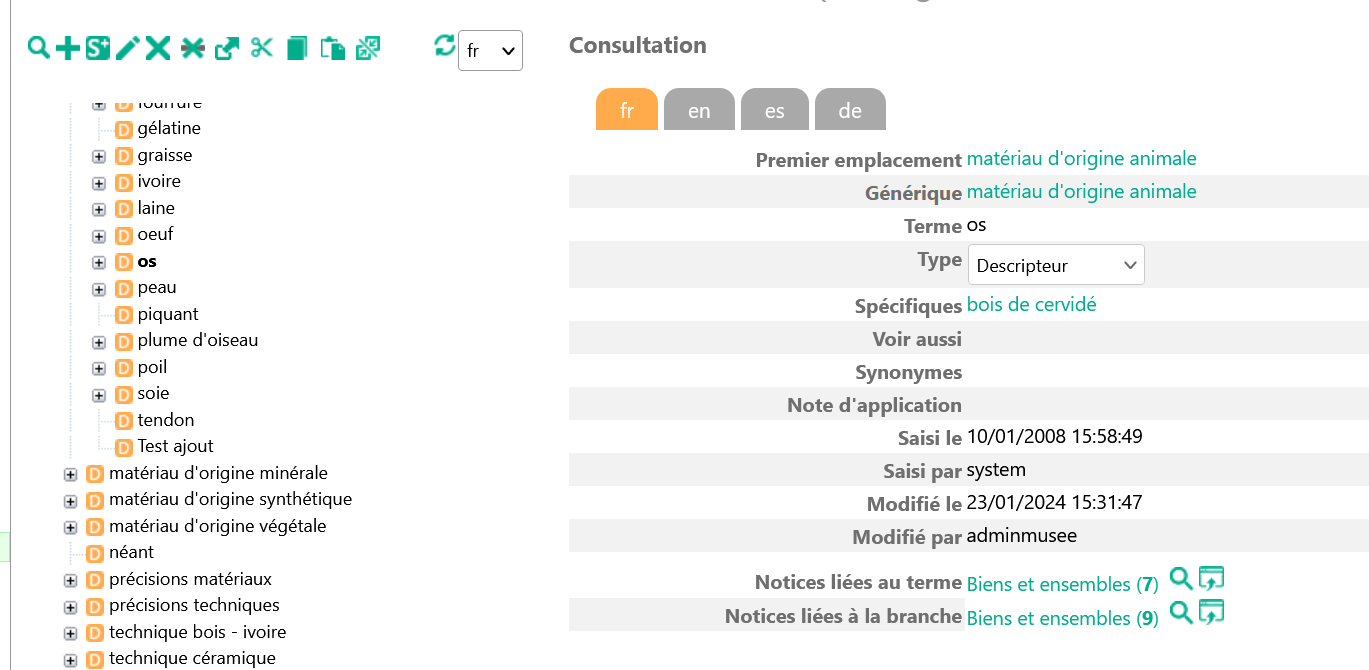Click the Consultation heading
Viewport: 1369px width, 670px height.
[x=638, y=45]
